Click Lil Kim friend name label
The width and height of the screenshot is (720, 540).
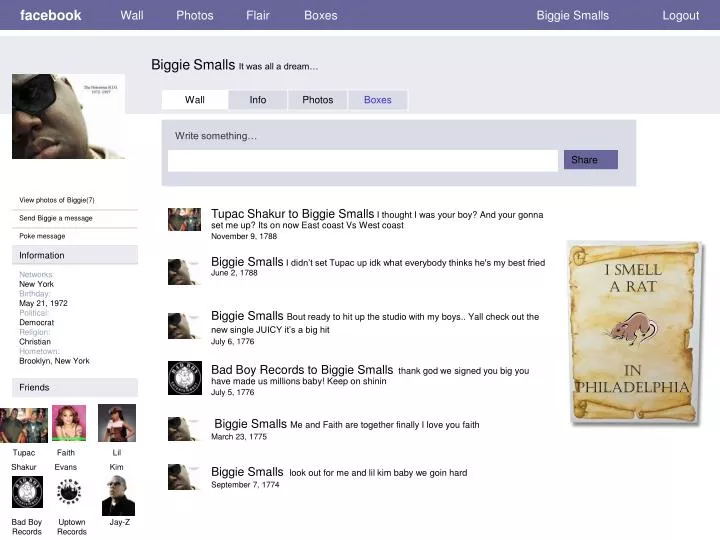(x=117, y=460)
